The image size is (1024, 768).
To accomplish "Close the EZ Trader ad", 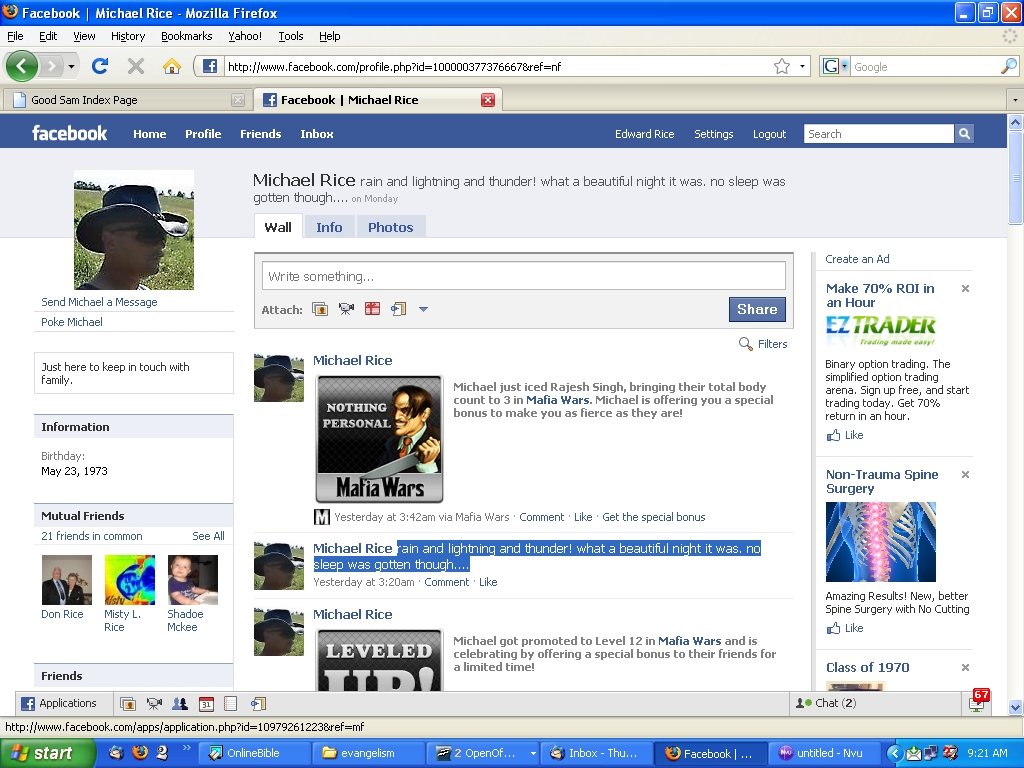I will click(965, 289).
